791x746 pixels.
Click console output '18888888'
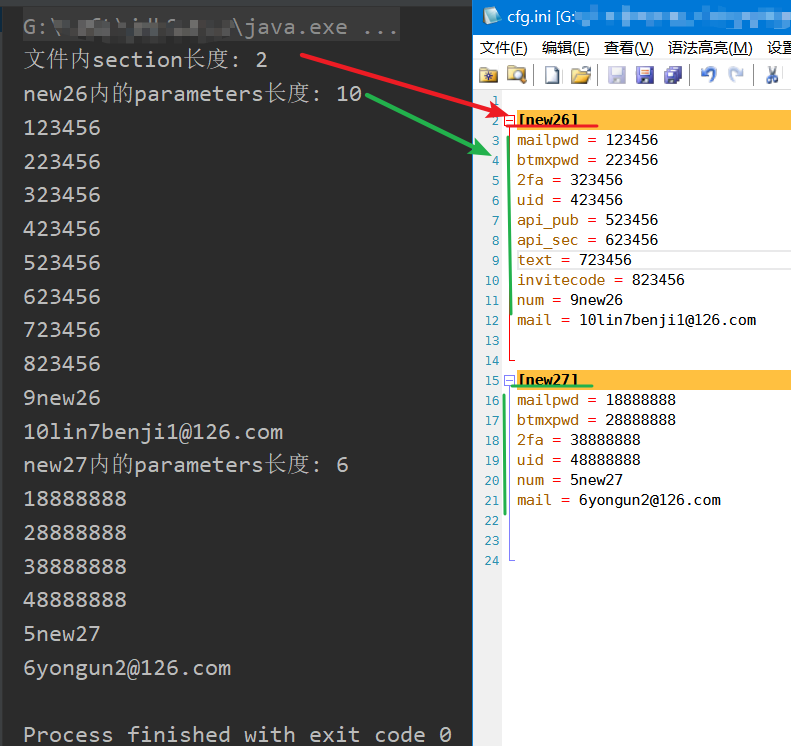click(75, 498)
